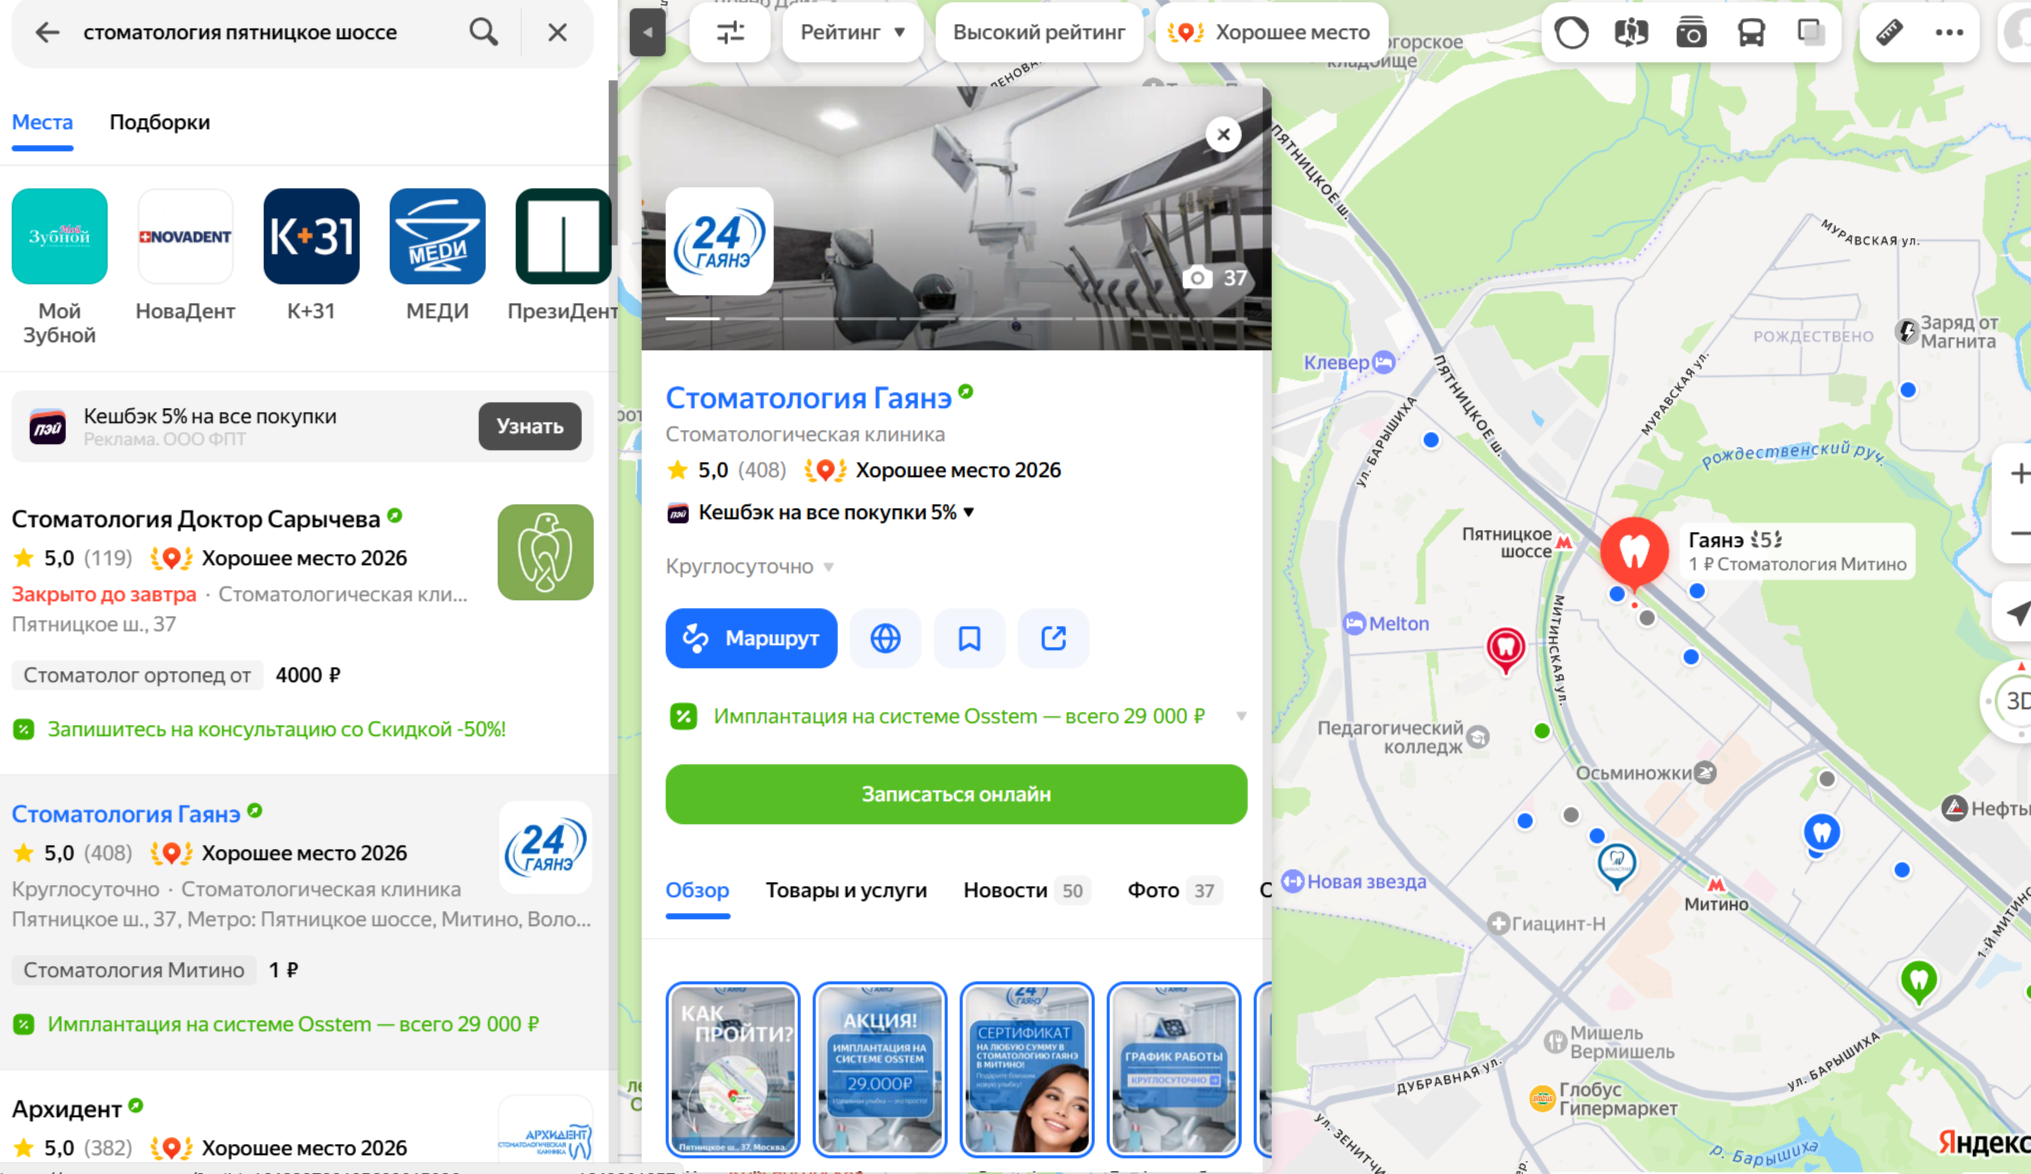Click the Узнать ad button
Screen dimensions: 2031x1174
(x=529, y=426)
